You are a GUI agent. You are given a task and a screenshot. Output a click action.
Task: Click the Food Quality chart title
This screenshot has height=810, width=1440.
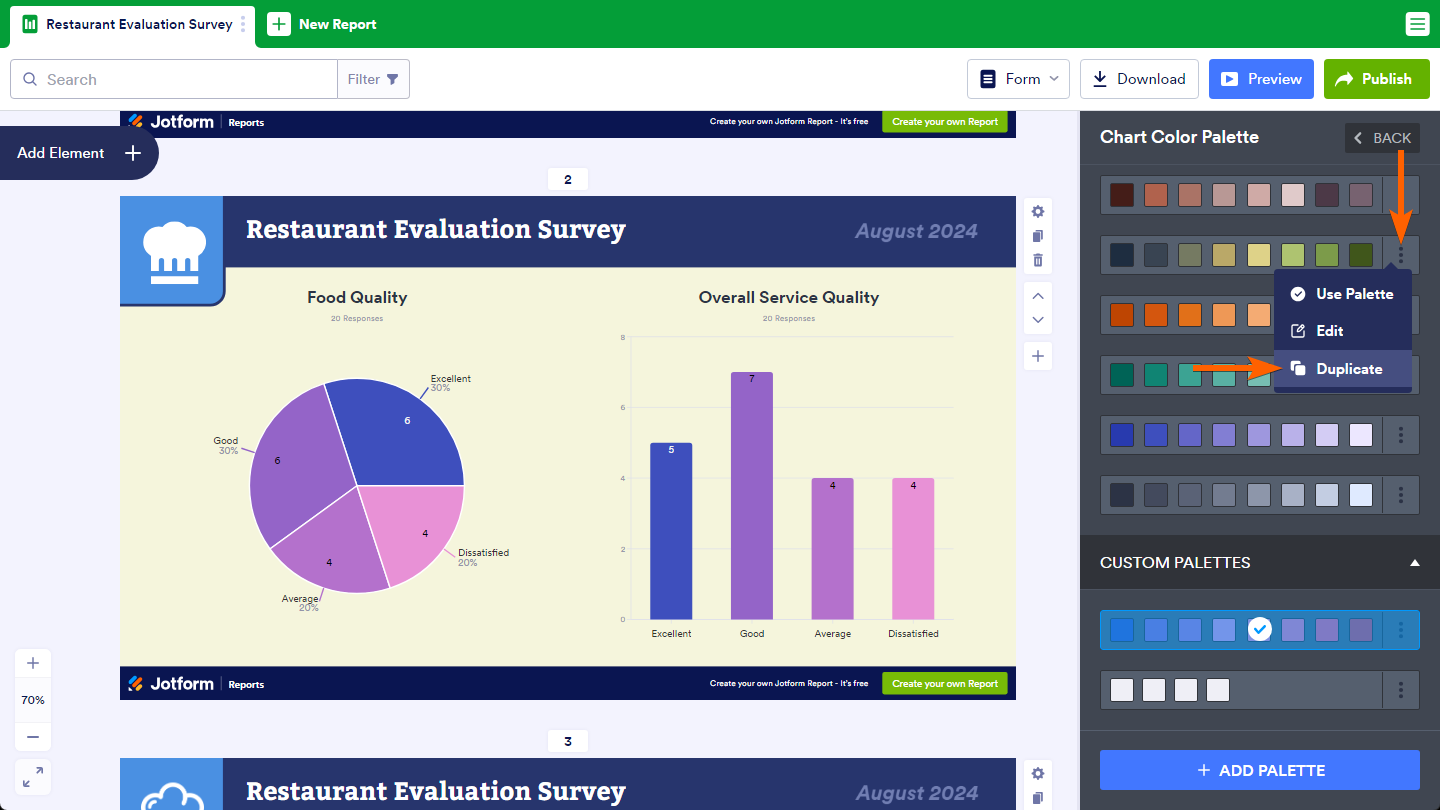coord(357,297)
